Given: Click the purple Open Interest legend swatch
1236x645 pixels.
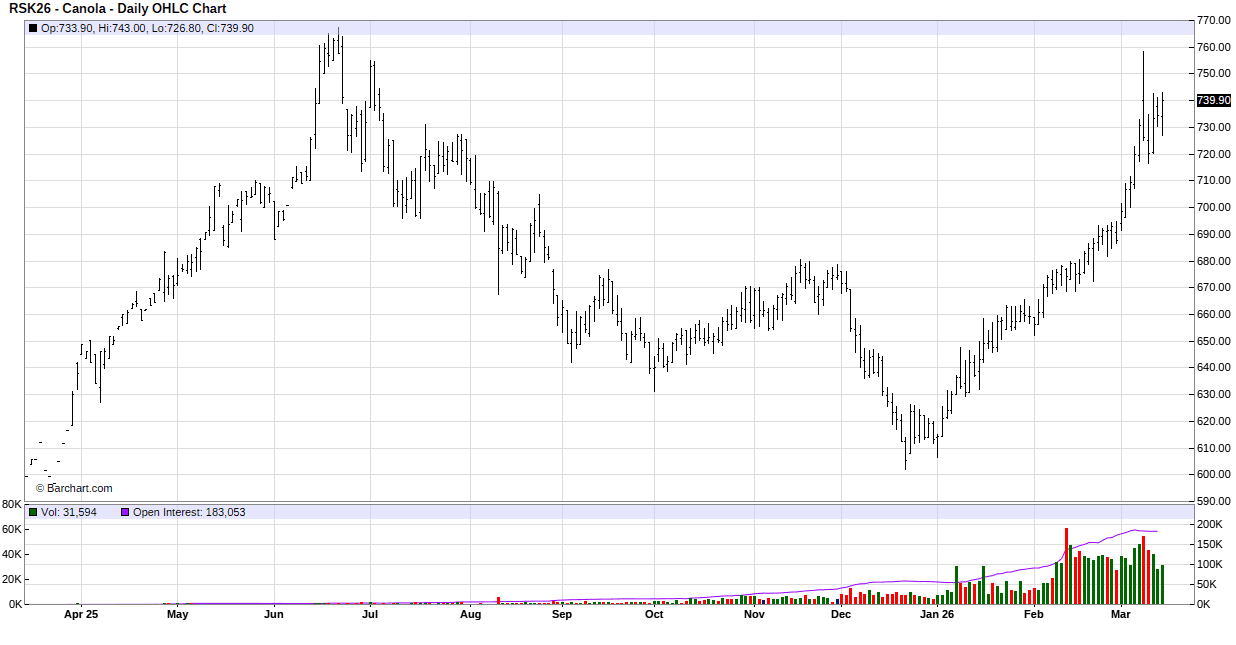Looking at the screenshot, I should point(125,512).
